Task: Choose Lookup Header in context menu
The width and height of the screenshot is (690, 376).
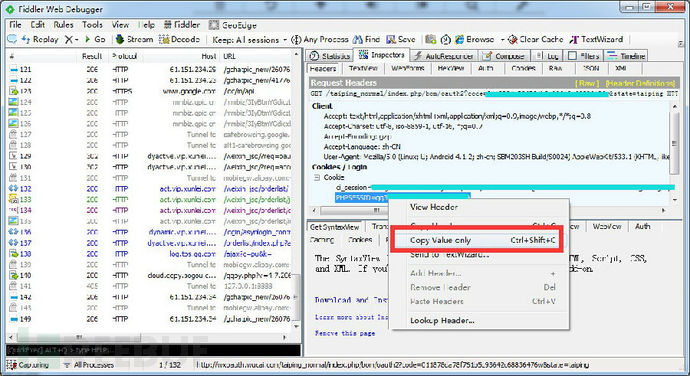Action: 442,321
